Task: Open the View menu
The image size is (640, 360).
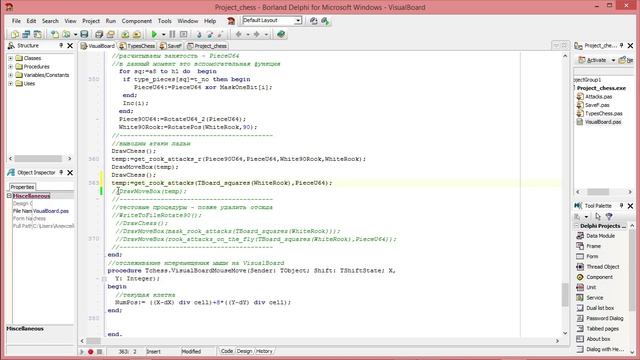Action: pyautogui.click(x=70, y=21)
